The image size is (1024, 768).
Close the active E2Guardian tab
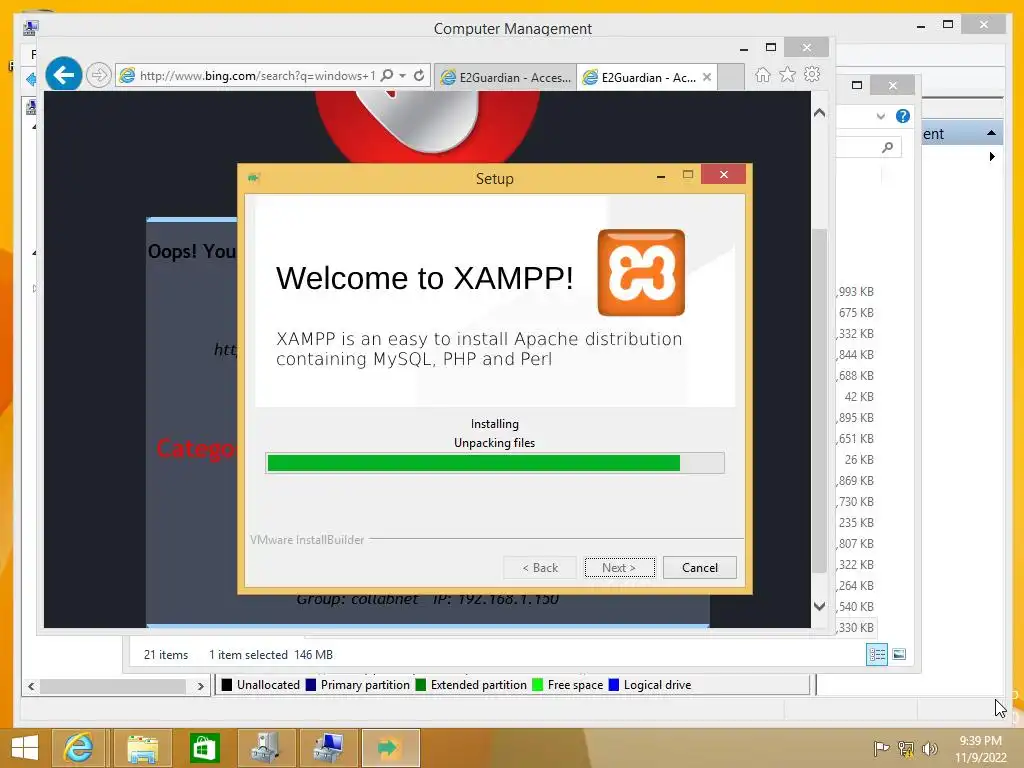click(707, 77)
